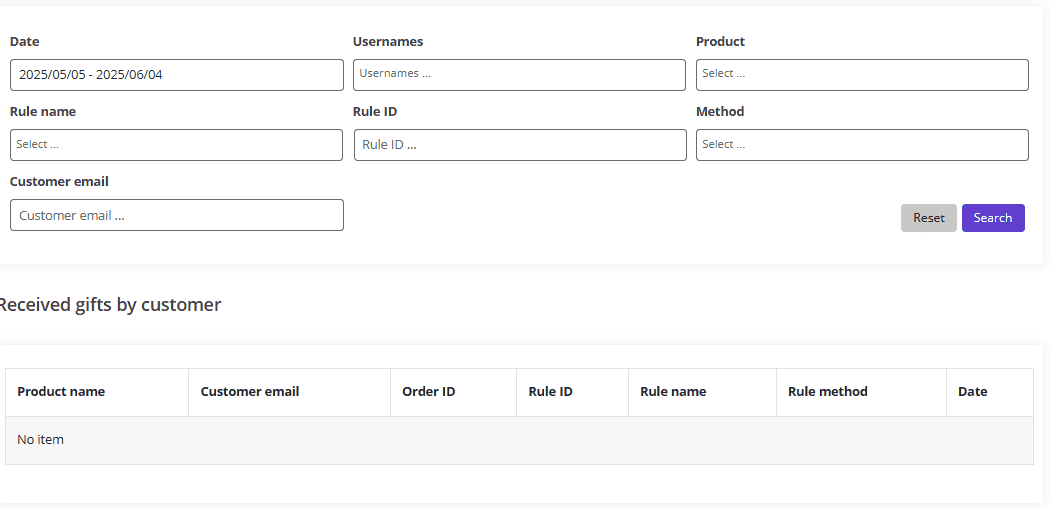Select the Product name column header

(61, 392)
